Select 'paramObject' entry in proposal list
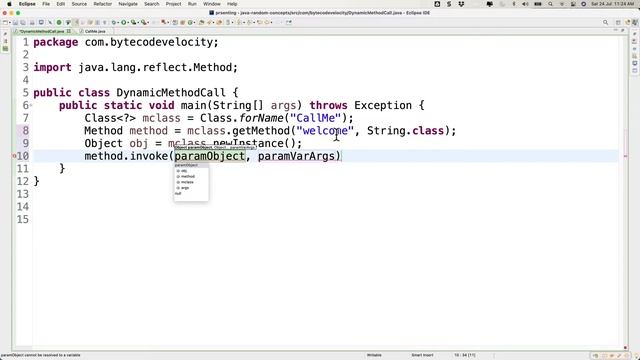Viewport: 640px width, 360px height. (191, 165)
